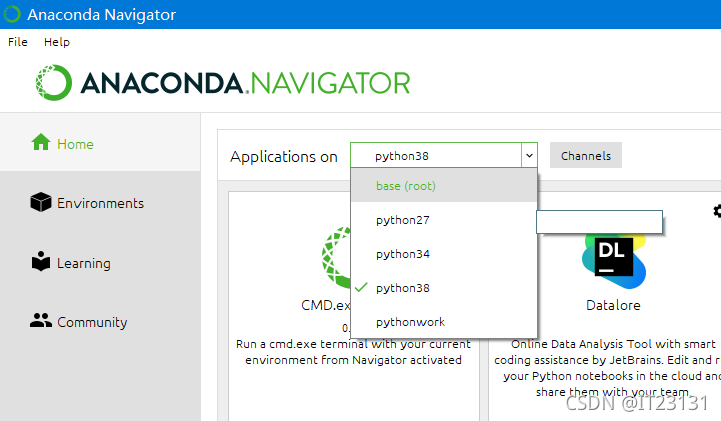Image resolution: width=721 pixels, height=421 pixels.
Task: Open the Learning tab
Action: click(x=100, y=263)
